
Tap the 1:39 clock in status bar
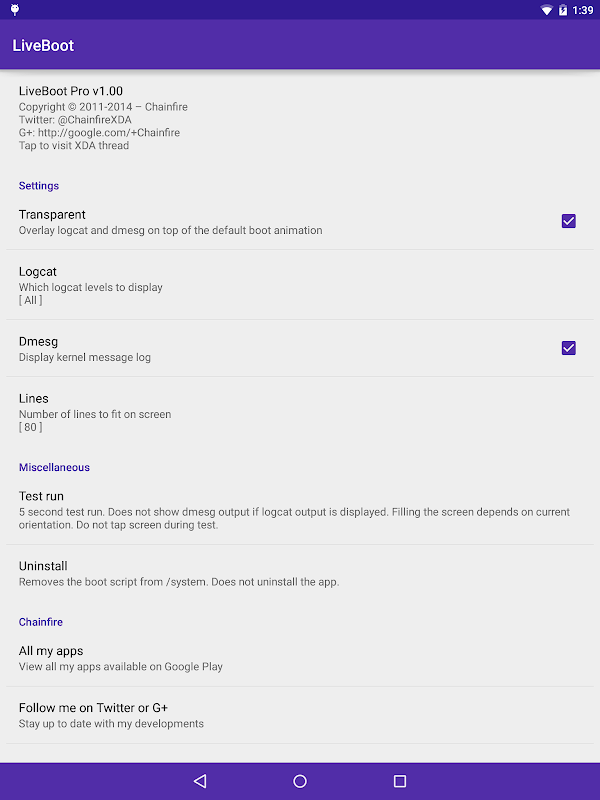pos(583,10)
